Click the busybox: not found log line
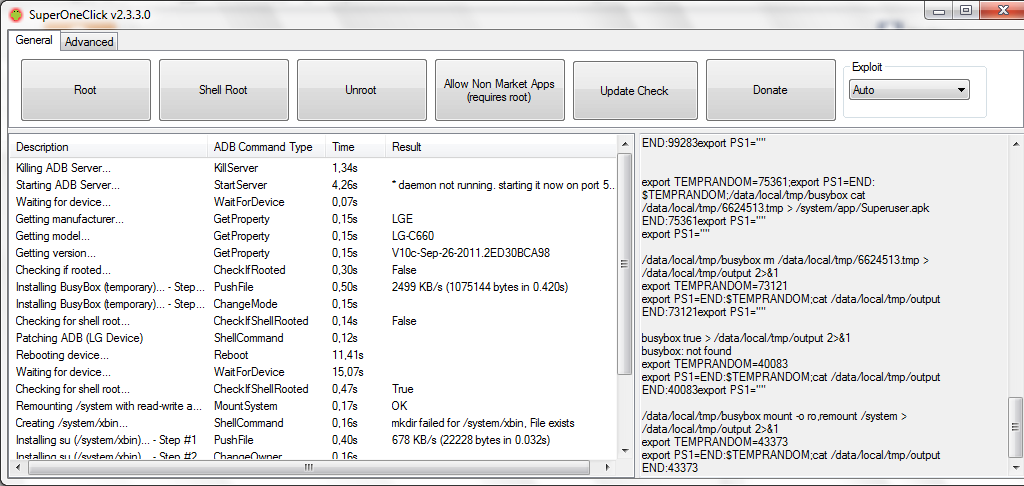 686,351
